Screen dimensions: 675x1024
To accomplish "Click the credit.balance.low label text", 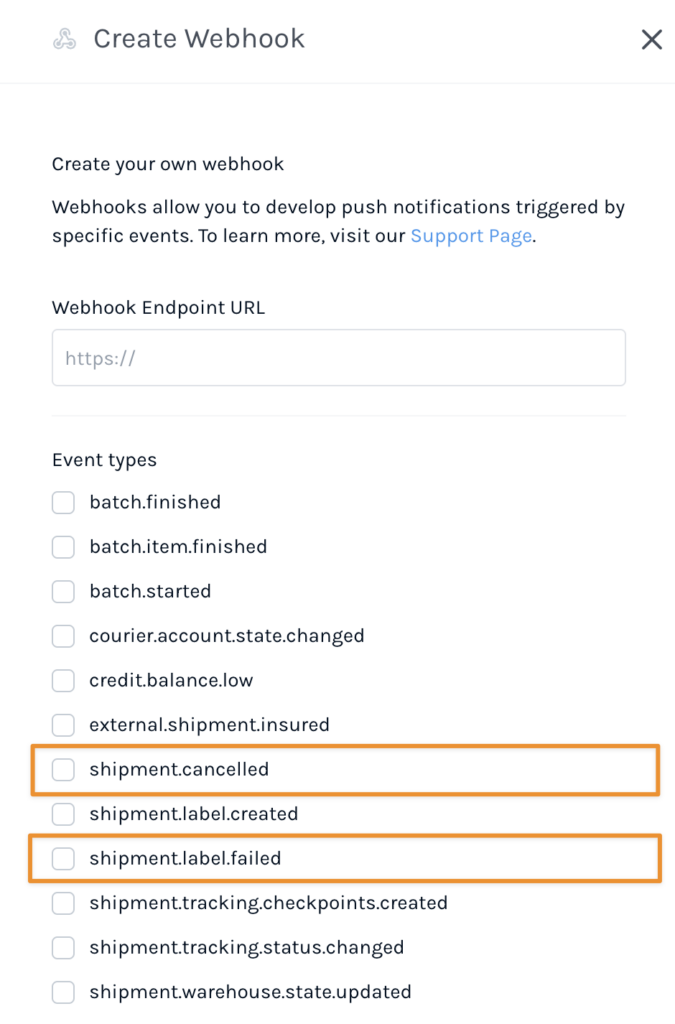I will pos(171,680).
